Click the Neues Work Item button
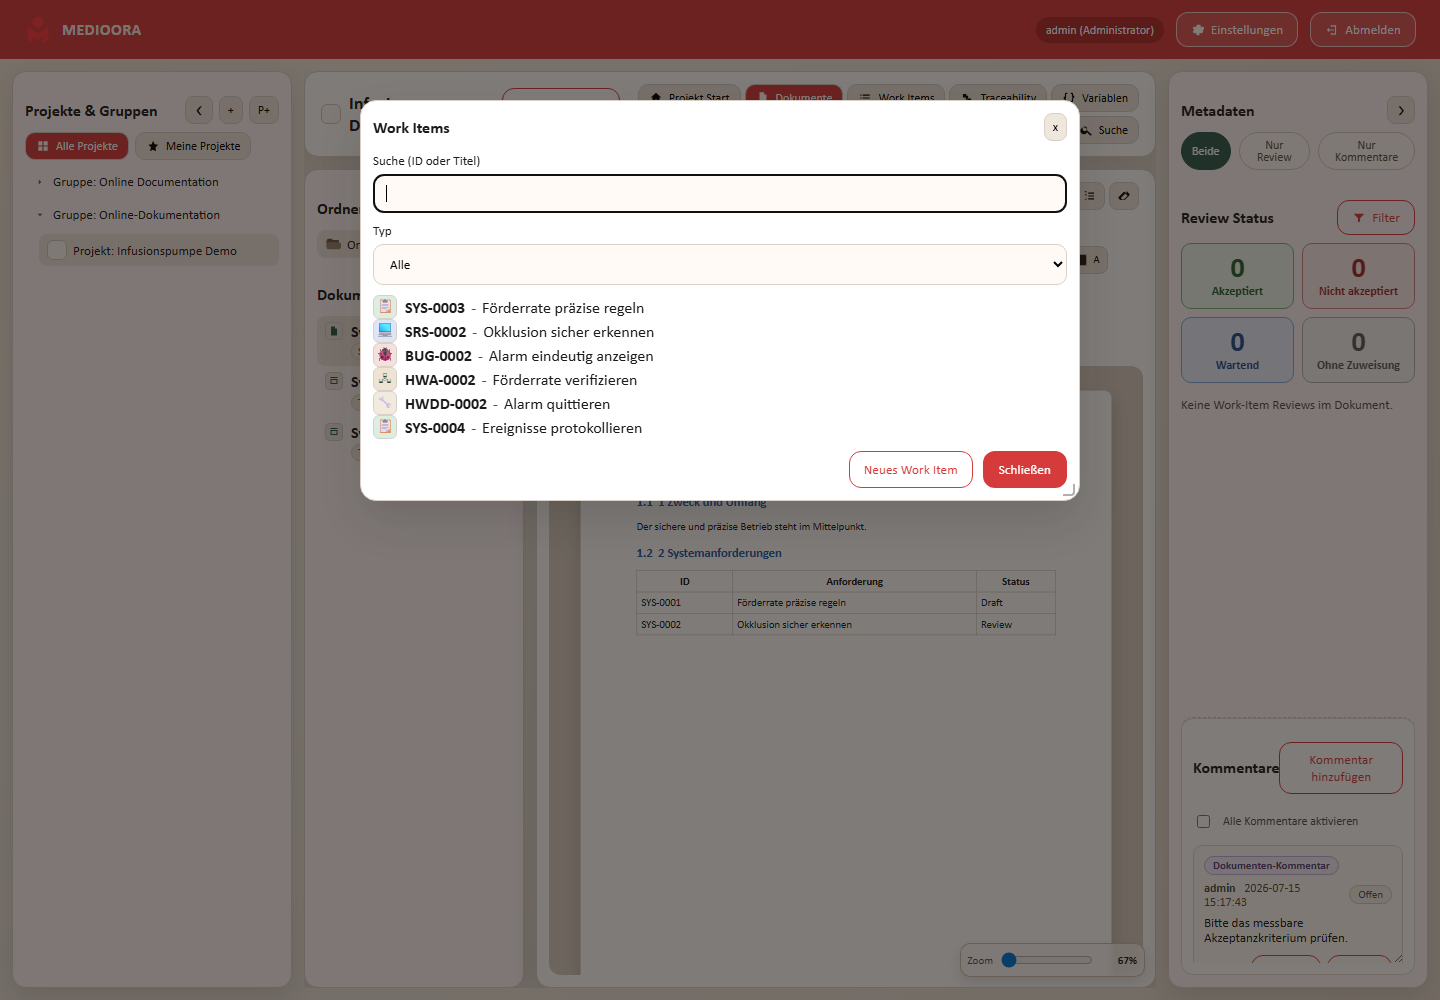The width and height of the screenshot is (1440, 1000). 910,470
